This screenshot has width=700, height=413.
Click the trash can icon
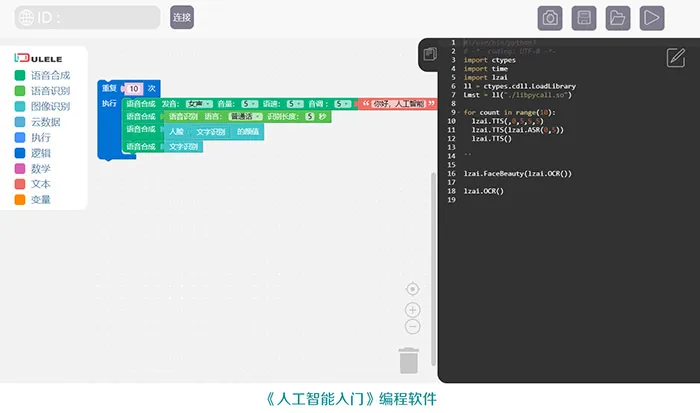click(408, 359)
